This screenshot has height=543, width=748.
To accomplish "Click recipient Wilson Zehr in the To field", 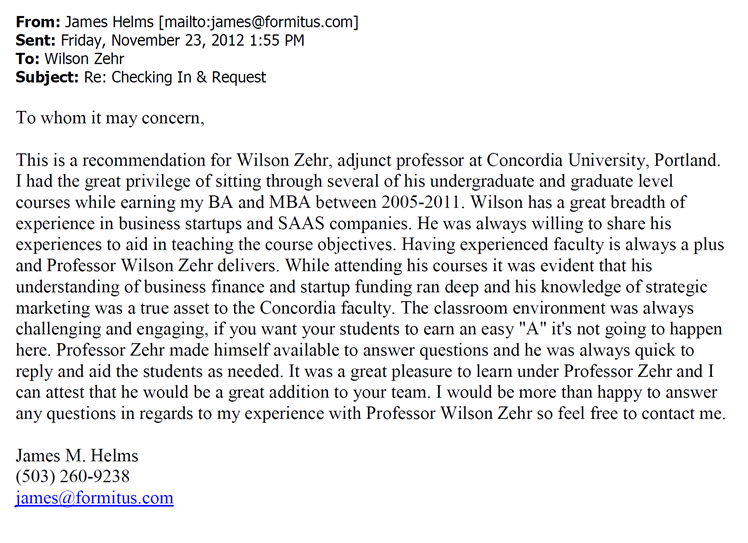I will coord(86,58).
